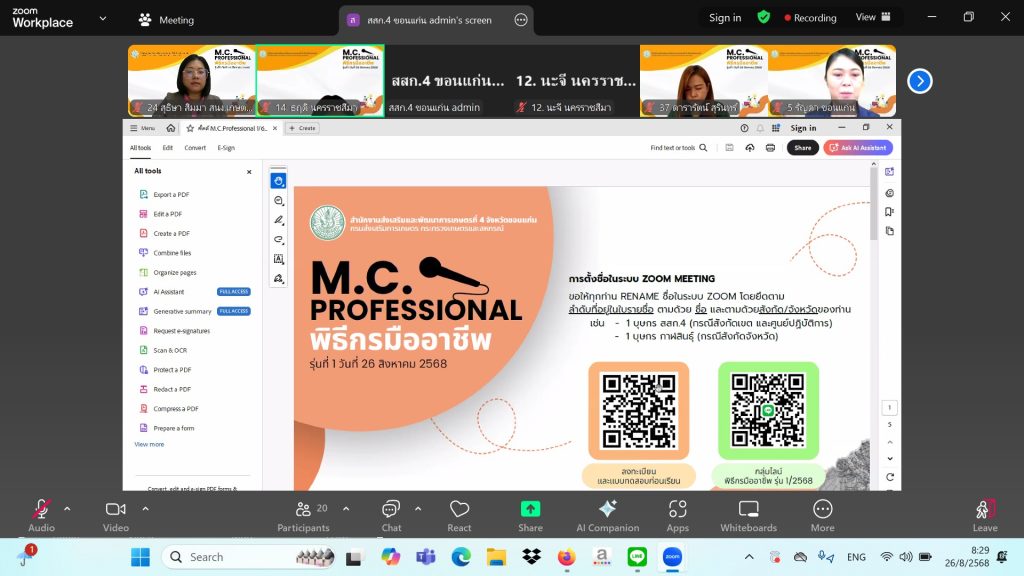Open Whiteboards in Zoom
This screenshot has height=576, width=1024.
click(748, 514)
